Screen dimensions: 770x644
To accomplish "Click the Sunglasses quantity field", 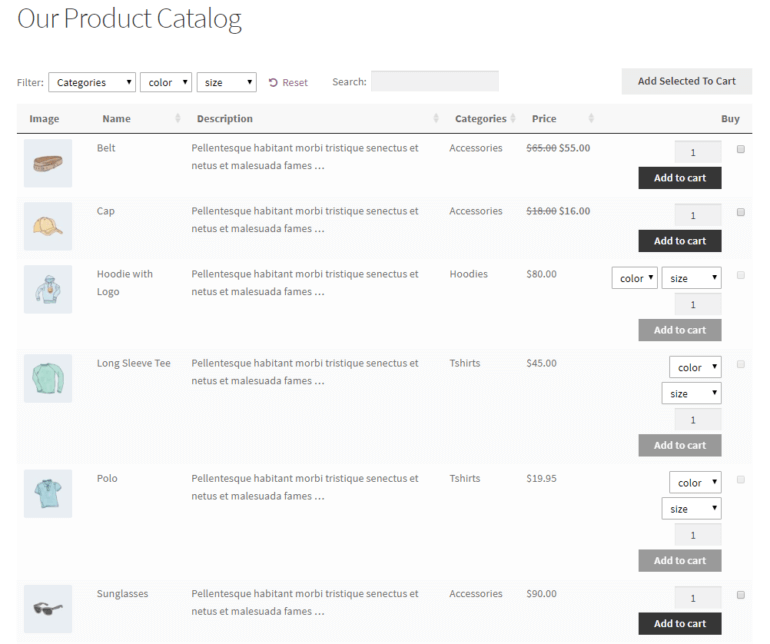I will point(698,597).
